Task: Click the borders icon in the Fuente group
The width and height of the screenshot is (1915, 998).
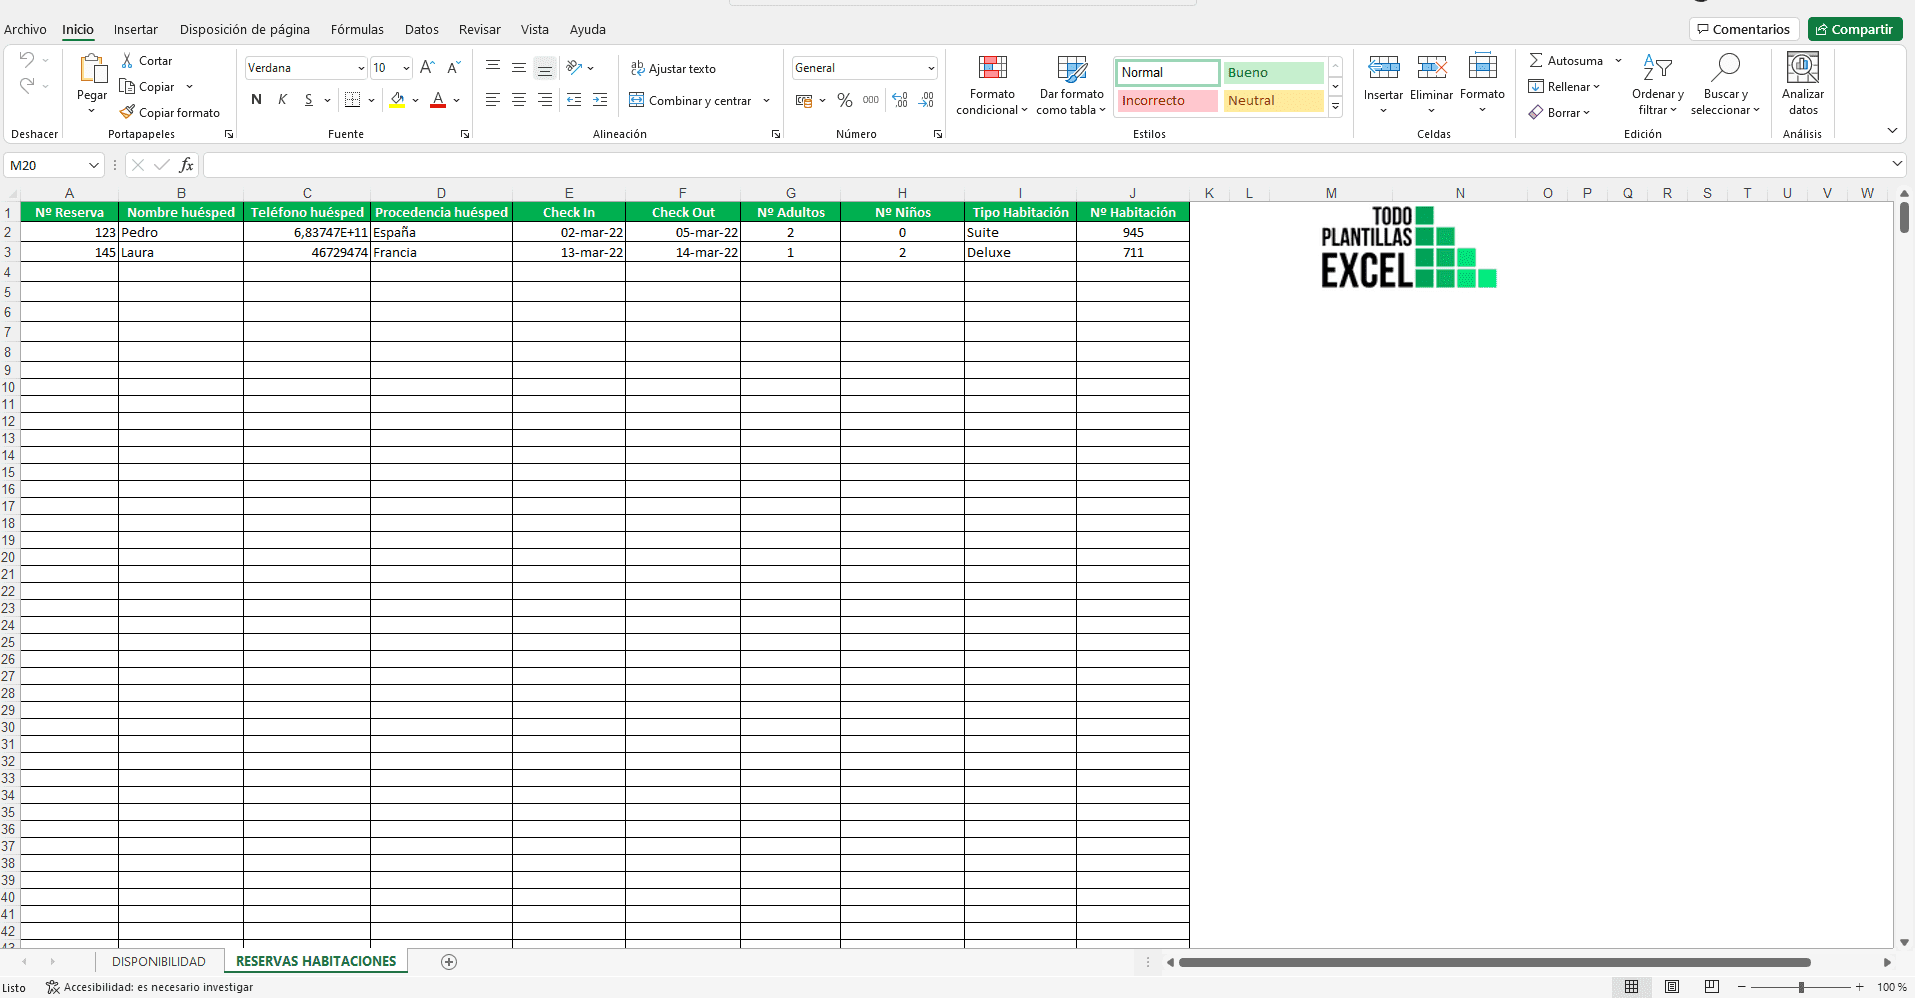Action: [352, 100]
